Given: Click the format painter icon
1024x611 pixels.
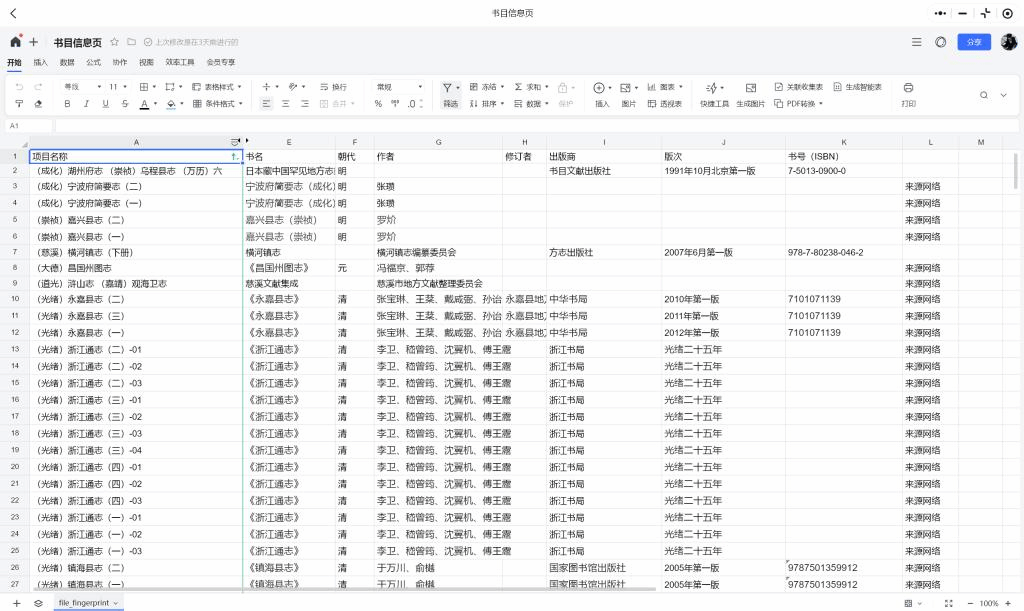Looking at the screenshot, I should click(x=19, y=103).
